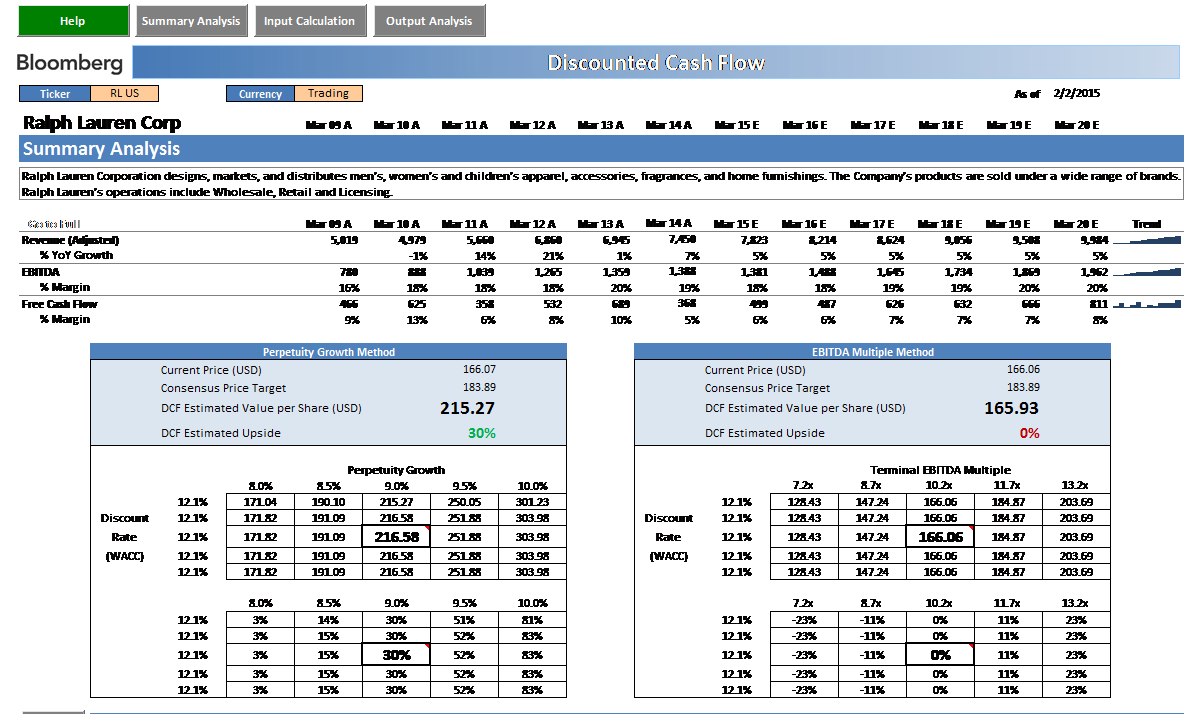Click the Revenue value 7,450
This screenshot has height=715, width=1185.
click(x=682, y=239)
